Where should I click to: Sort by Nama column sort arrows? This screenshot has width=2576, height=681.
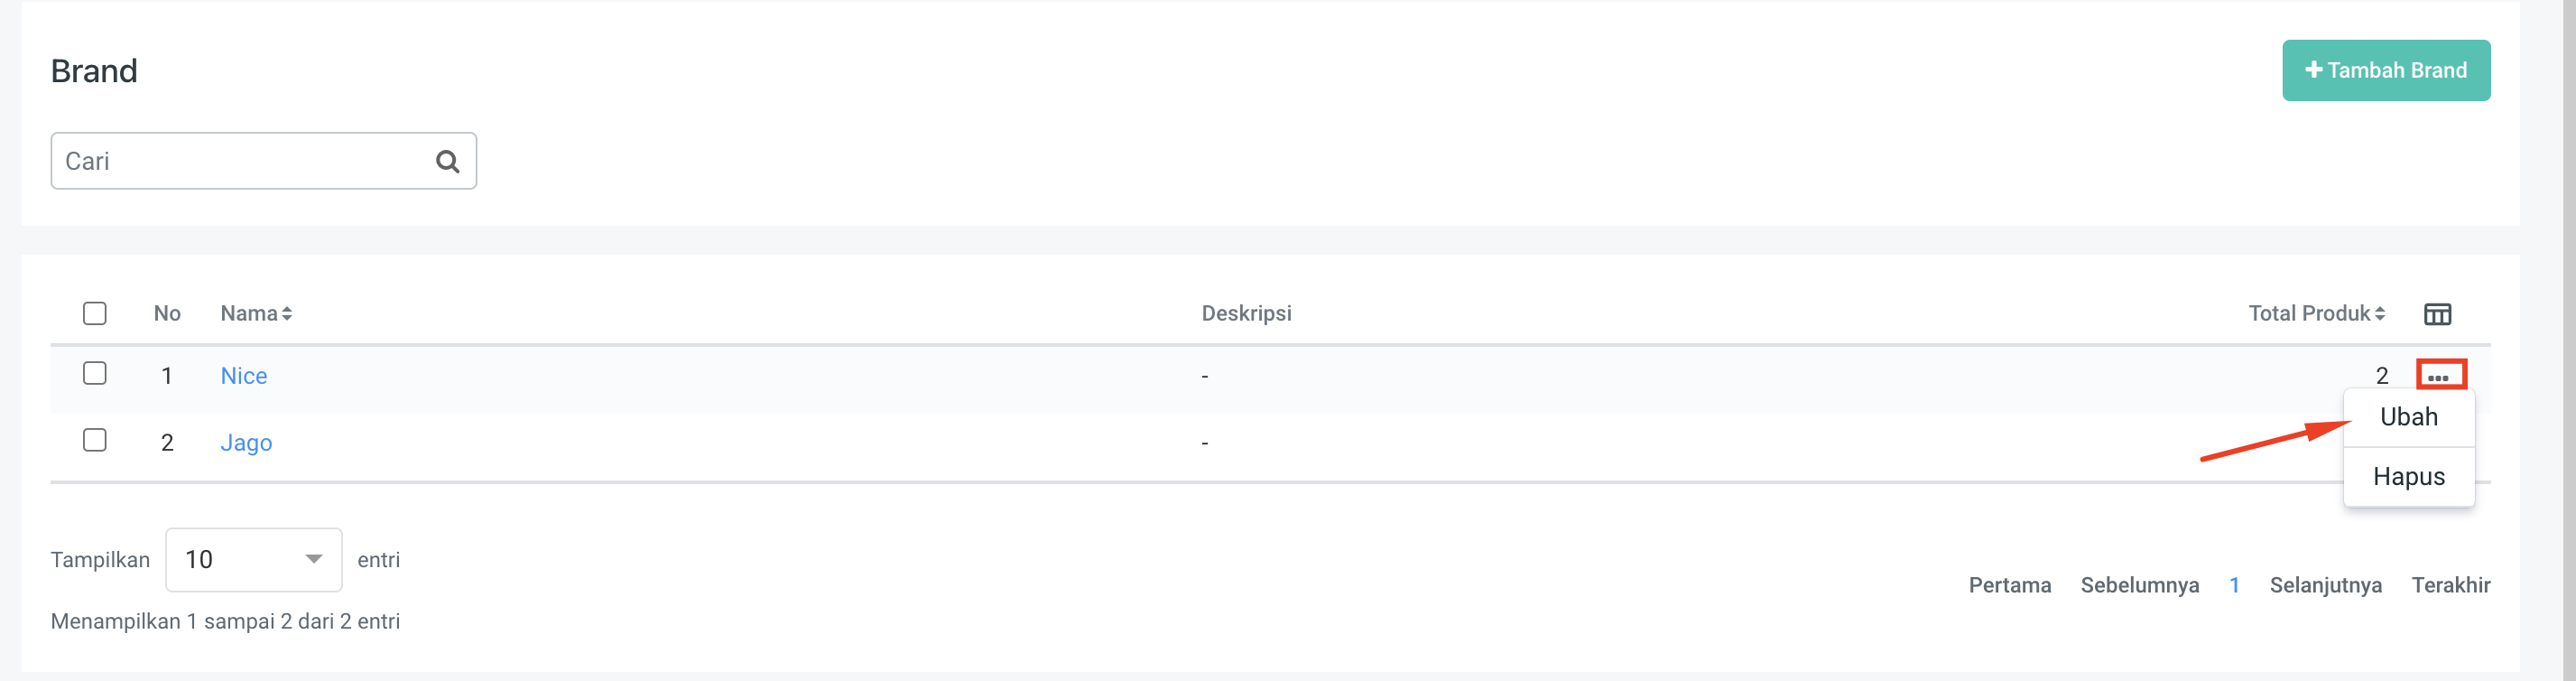[x=287, y=314]
